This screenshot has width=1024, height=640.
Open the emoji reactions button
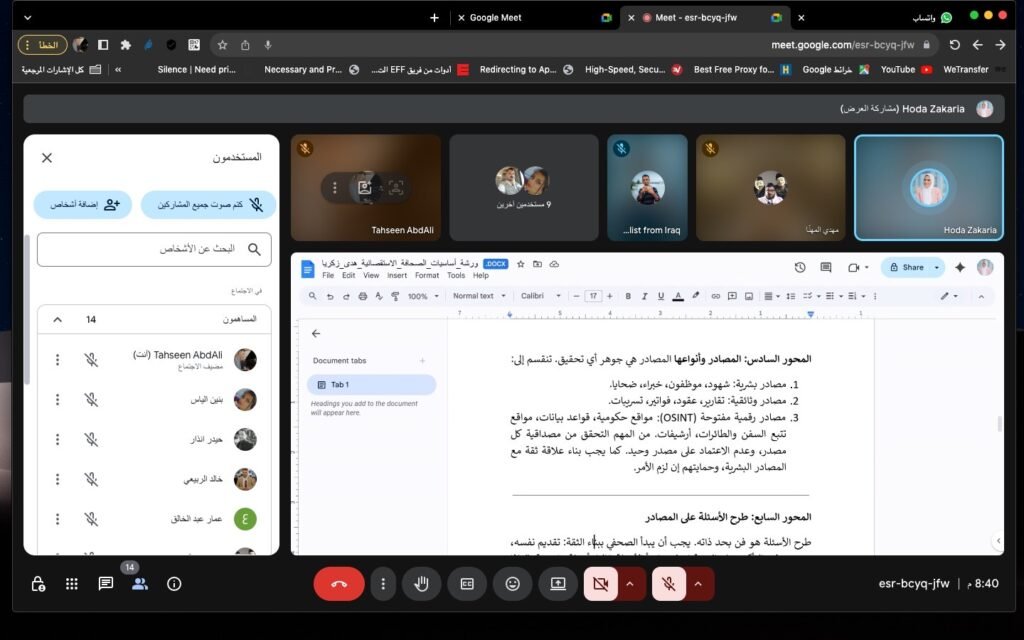[x=513, y=584]
